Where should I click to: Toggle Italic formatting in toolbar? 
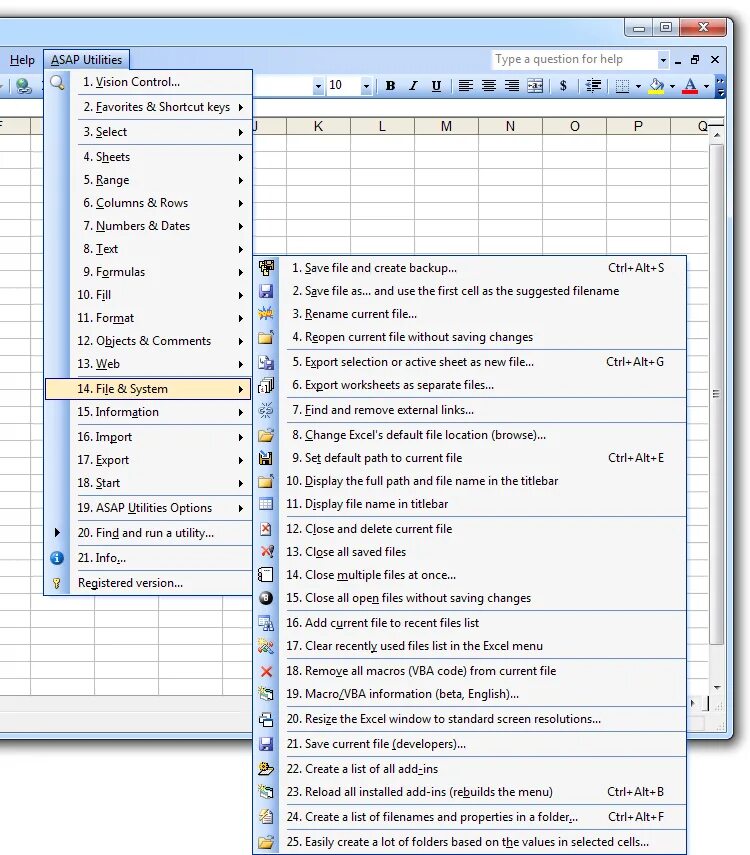coord(413,86)
